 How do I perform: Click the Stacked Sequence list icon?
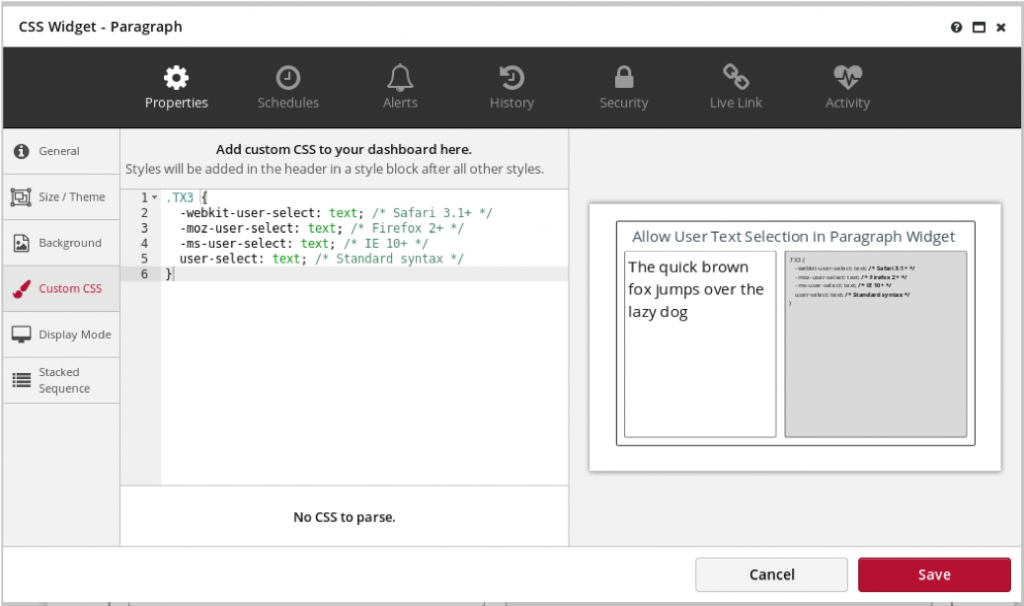pyautogui.click(x=22, y=380)
